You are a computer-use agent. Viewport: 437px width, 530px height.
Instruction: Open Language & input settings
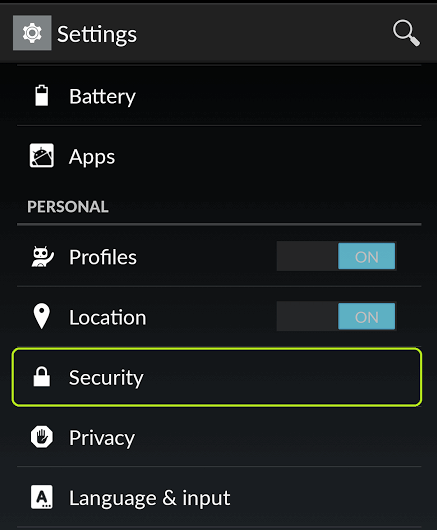(219, 497)
